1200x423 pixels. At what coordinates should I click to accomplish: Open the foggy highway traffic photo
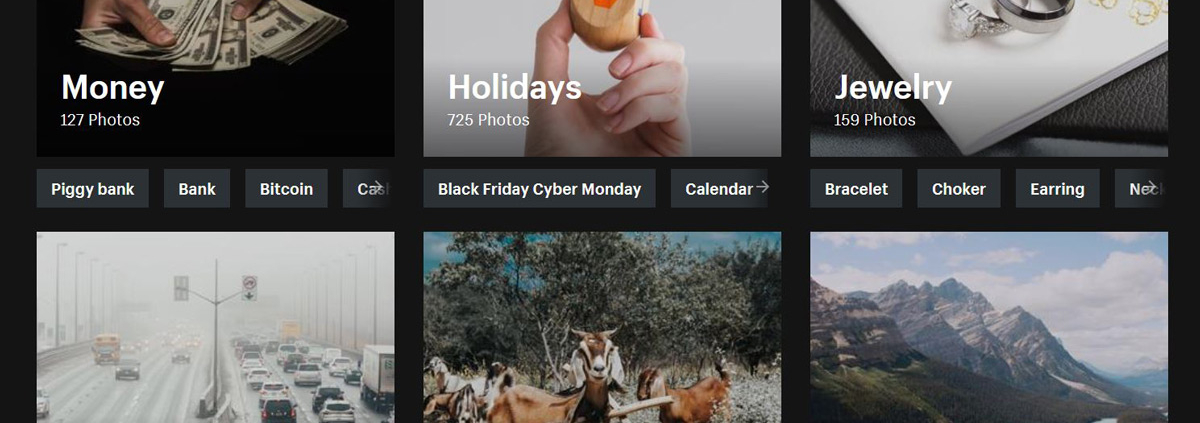[215, 327]
